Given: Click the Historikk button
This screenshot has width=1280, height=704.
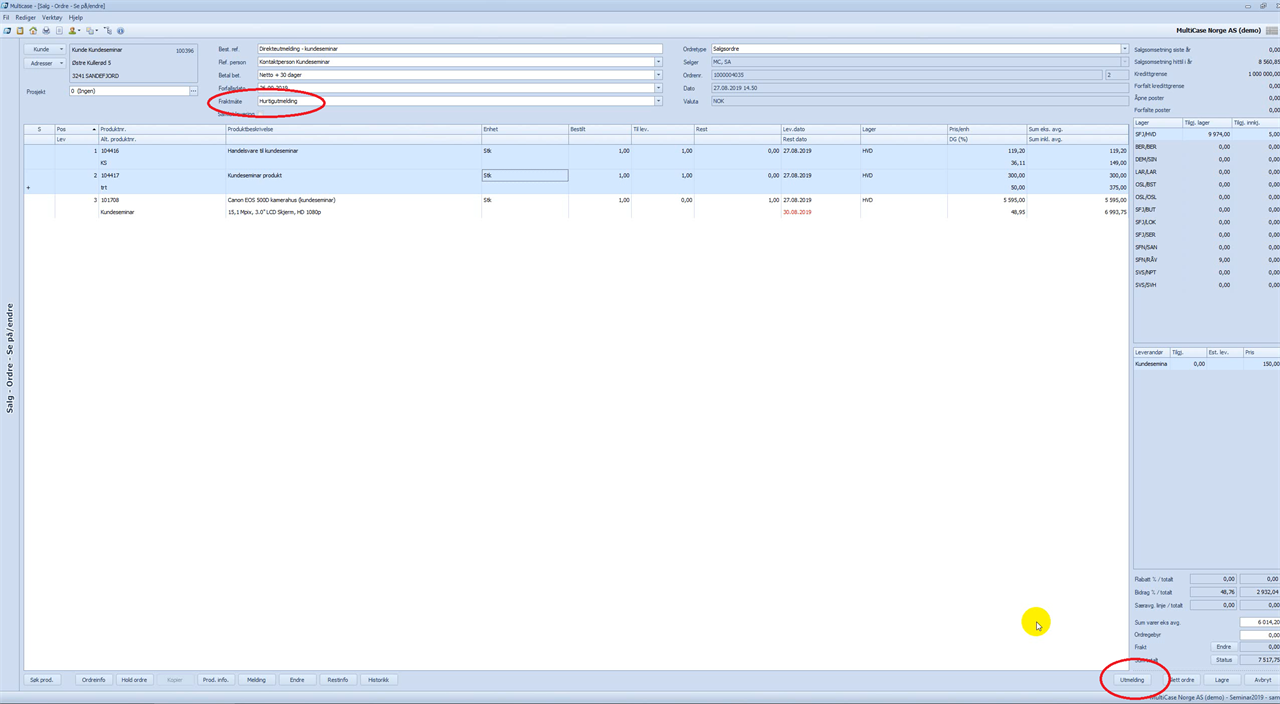Looking at the screenshot, I should pyautogui.click(x=379, y=680).
